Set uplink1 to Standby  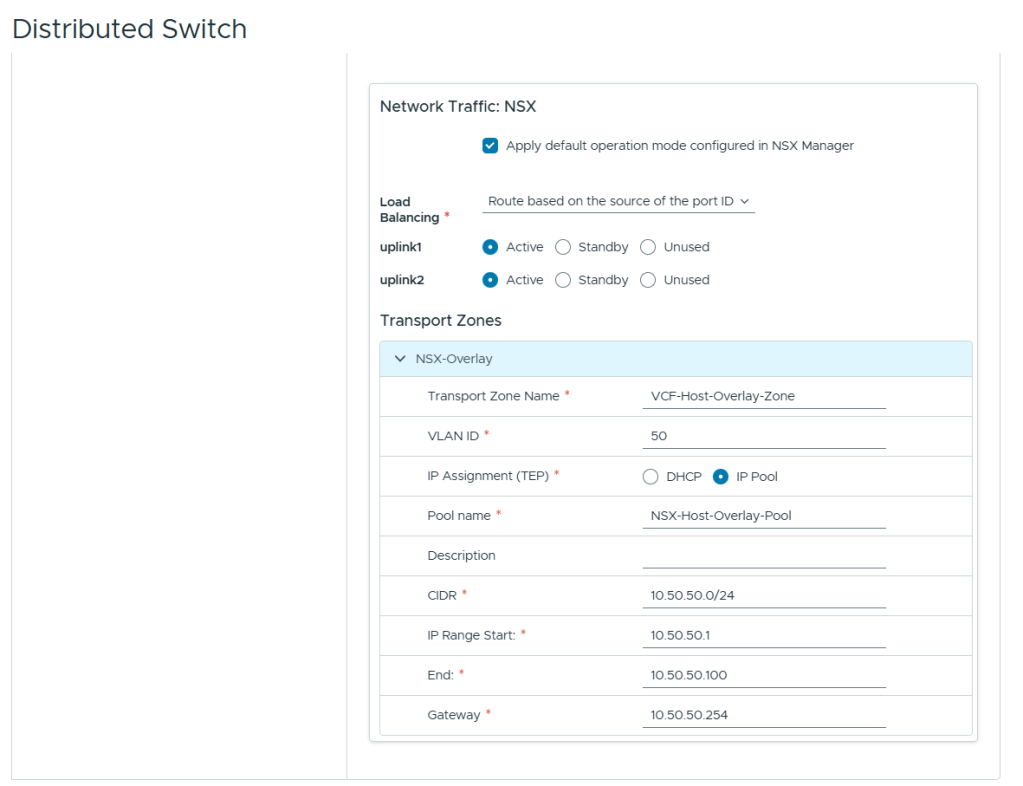point(563,247)
